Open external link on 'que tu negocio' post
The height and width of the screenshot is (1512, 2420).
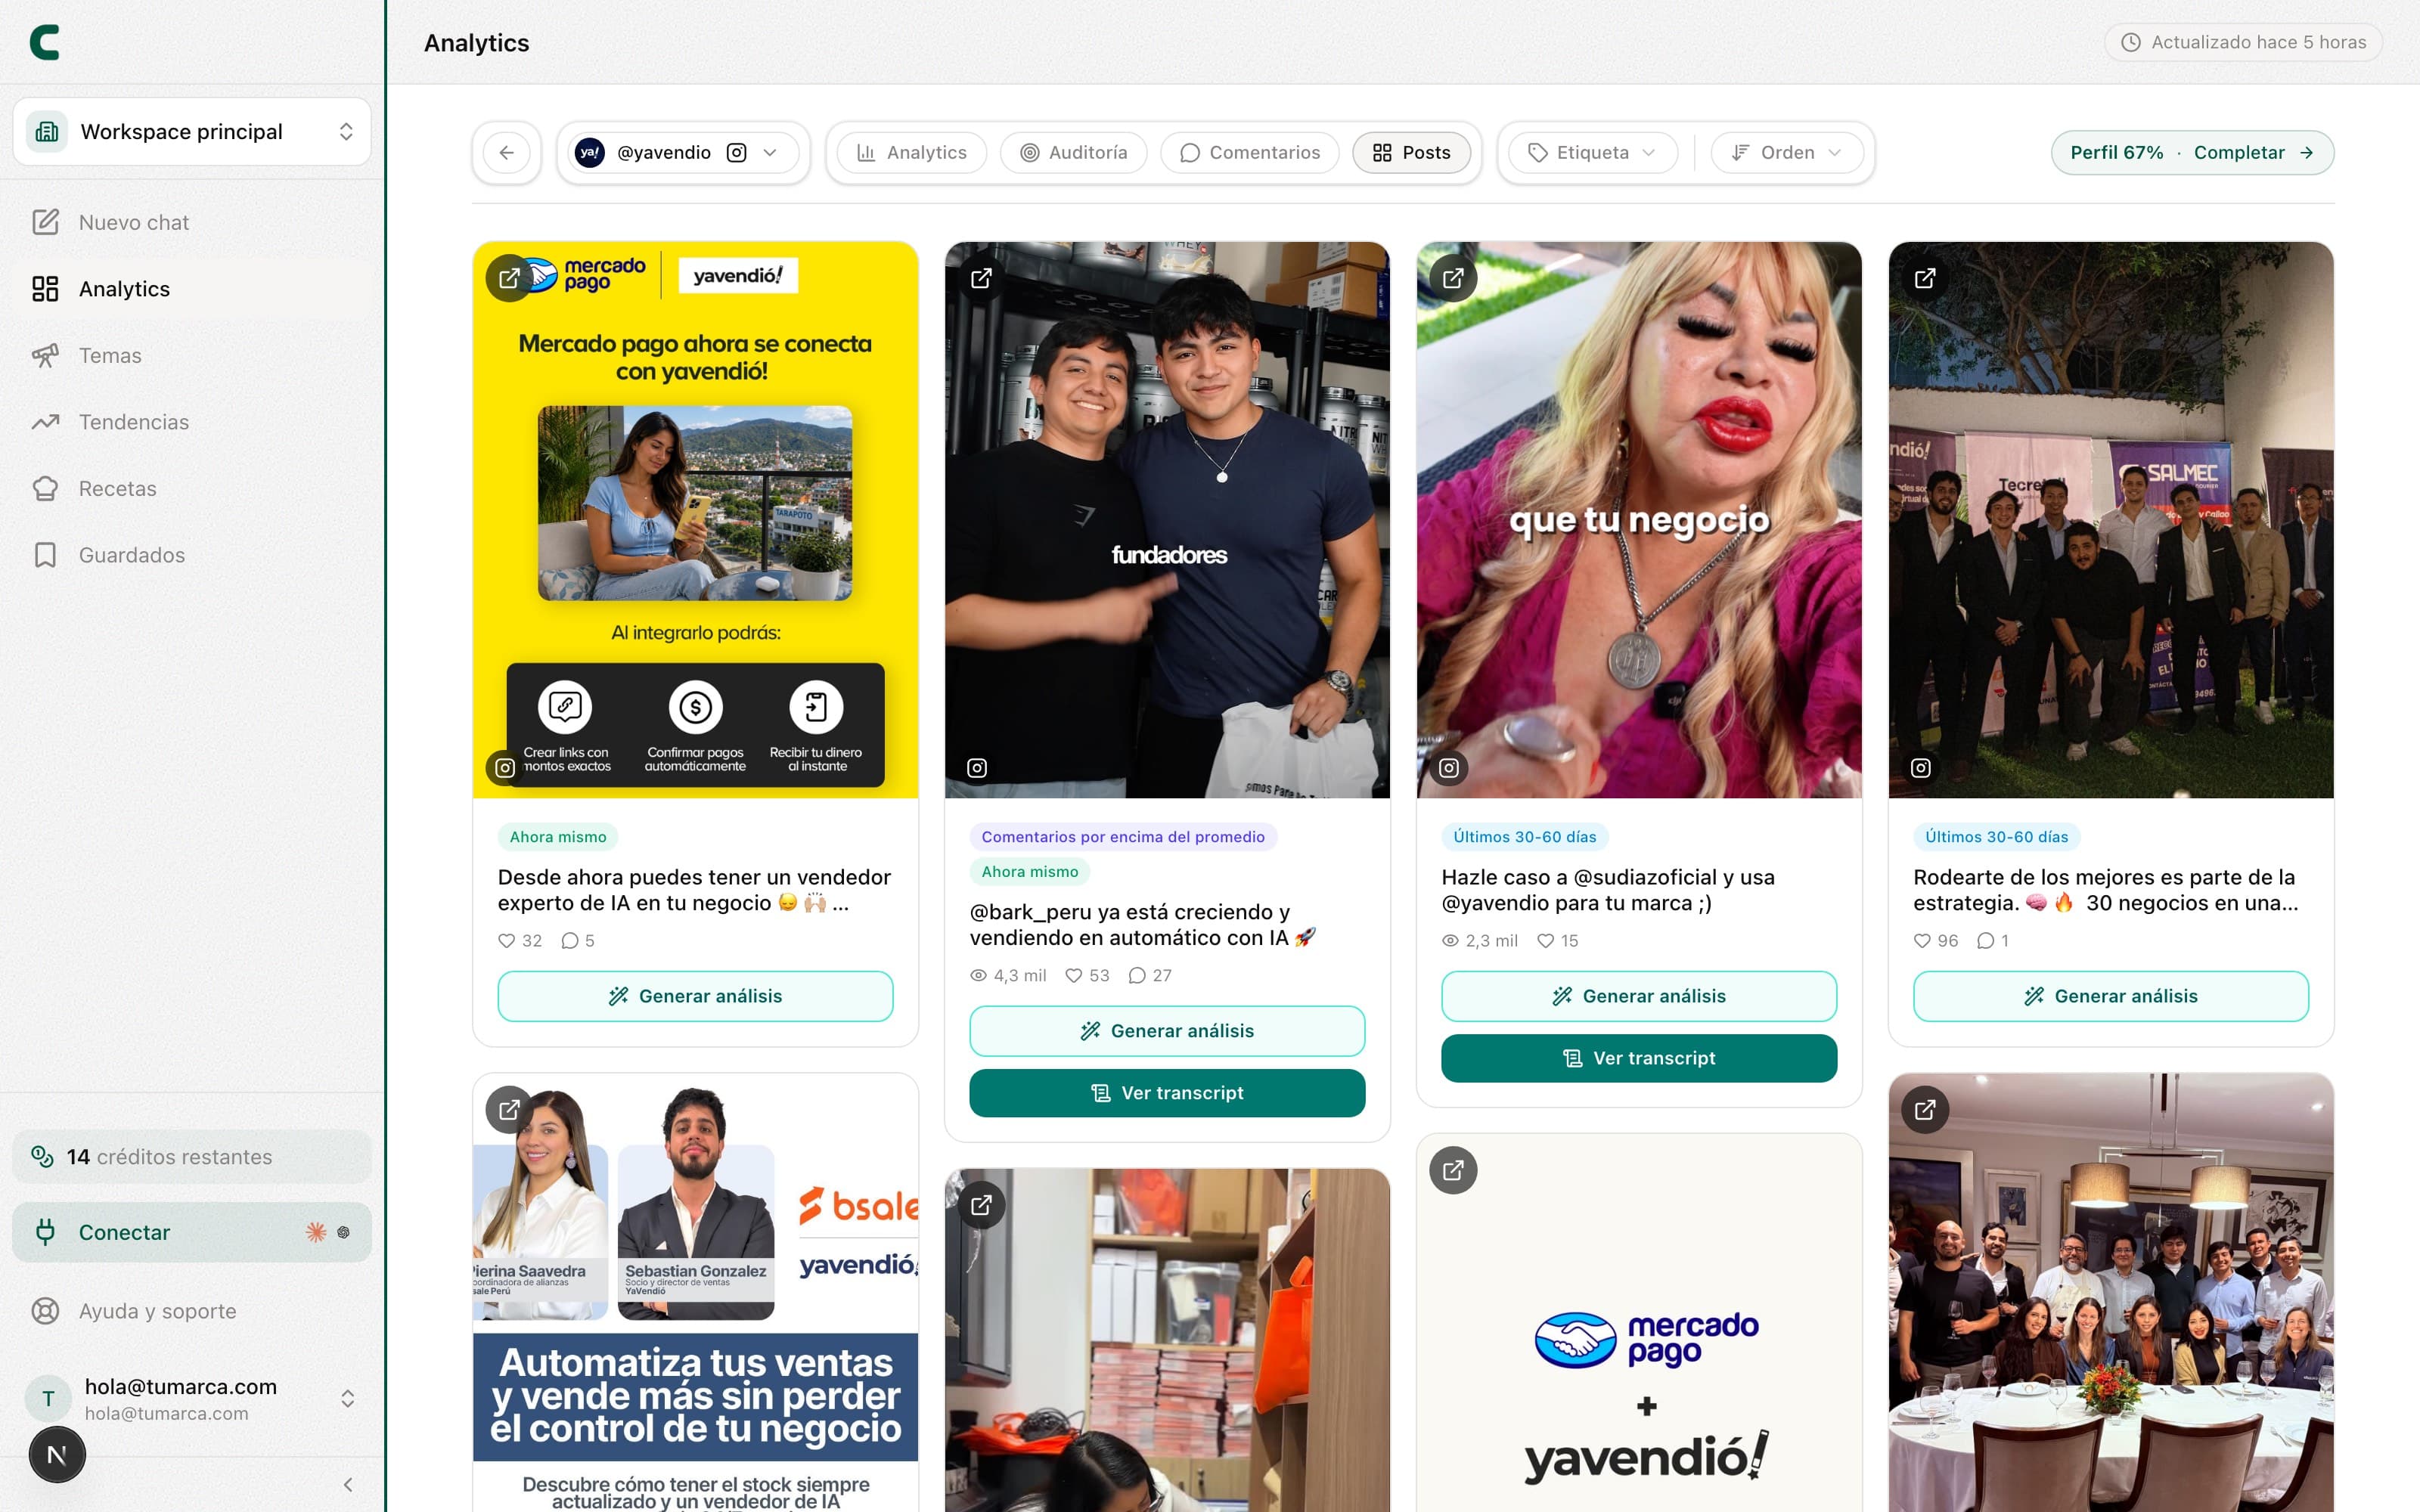(x=1453, y=278)
